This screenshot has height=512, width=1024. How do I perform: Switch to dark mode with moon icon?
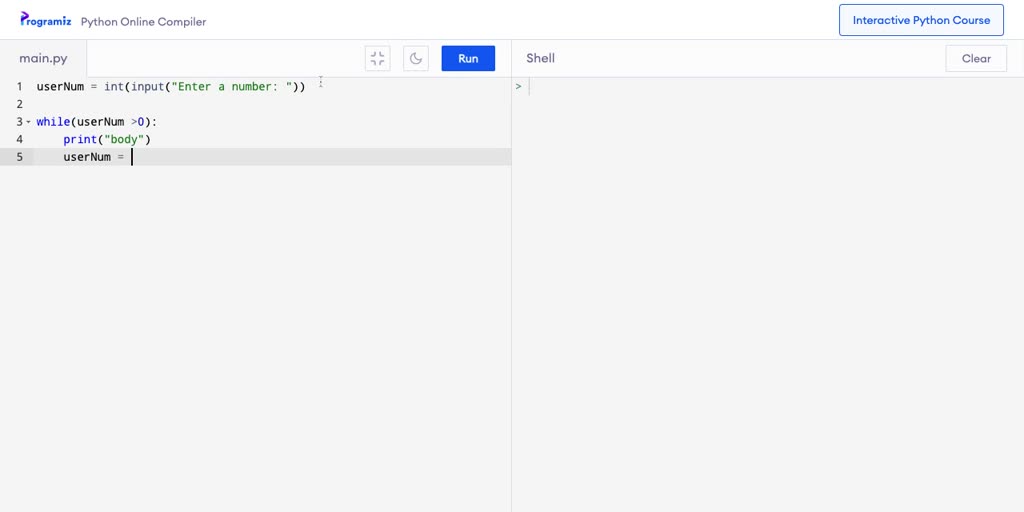click(416, 58)
